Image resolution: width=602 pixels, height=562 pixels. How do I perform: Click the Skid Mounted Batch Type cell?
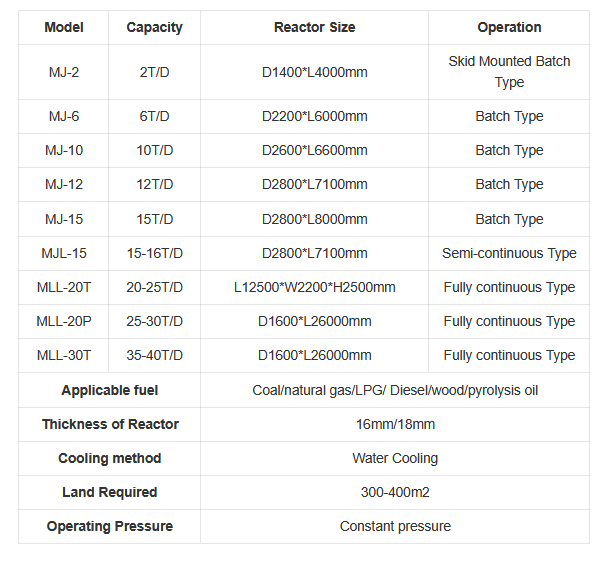click(x=509, y=72)
